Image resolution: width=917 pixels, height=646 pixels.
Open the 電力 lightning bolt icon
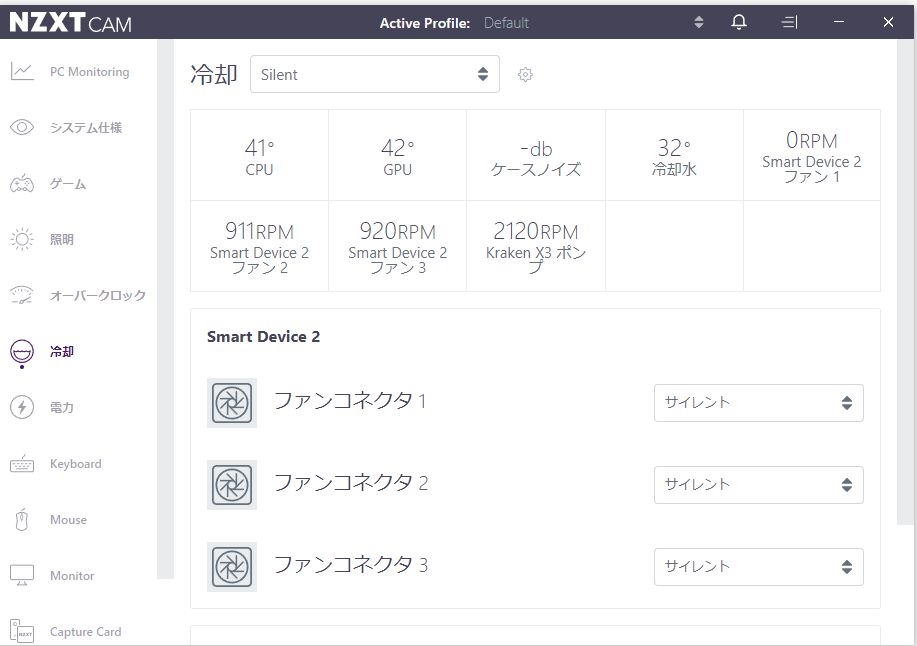click(x=22, y=407)
